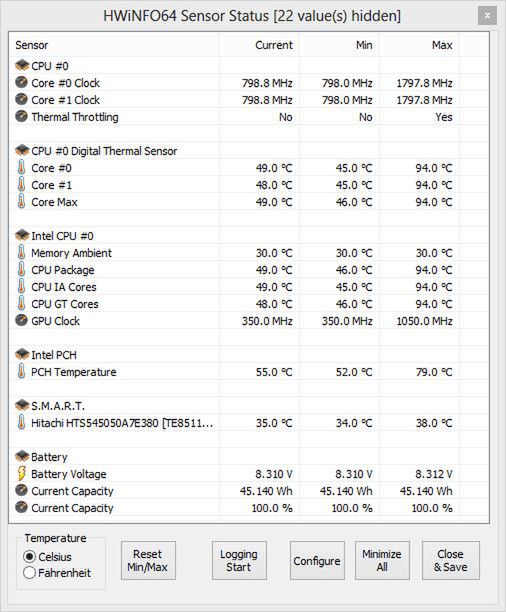Click the Close & Save button
Viewport: 506px width, 612px height.
click(451, 560)
